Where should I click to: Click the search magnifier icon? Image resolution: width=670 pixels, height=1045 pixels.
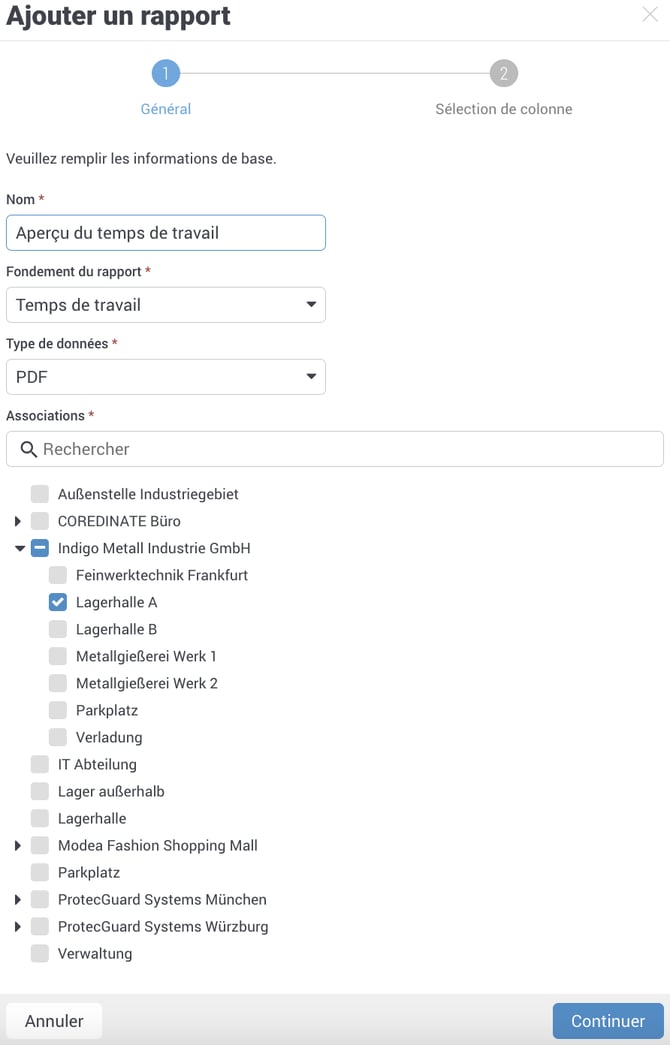pos(28,448)
